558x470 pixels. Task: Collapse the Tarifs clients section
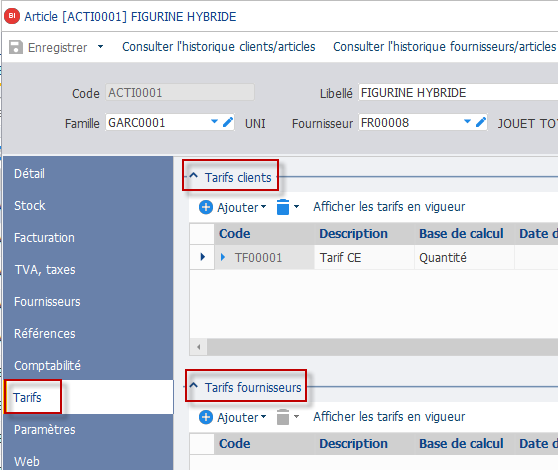[x=194, y=175]
